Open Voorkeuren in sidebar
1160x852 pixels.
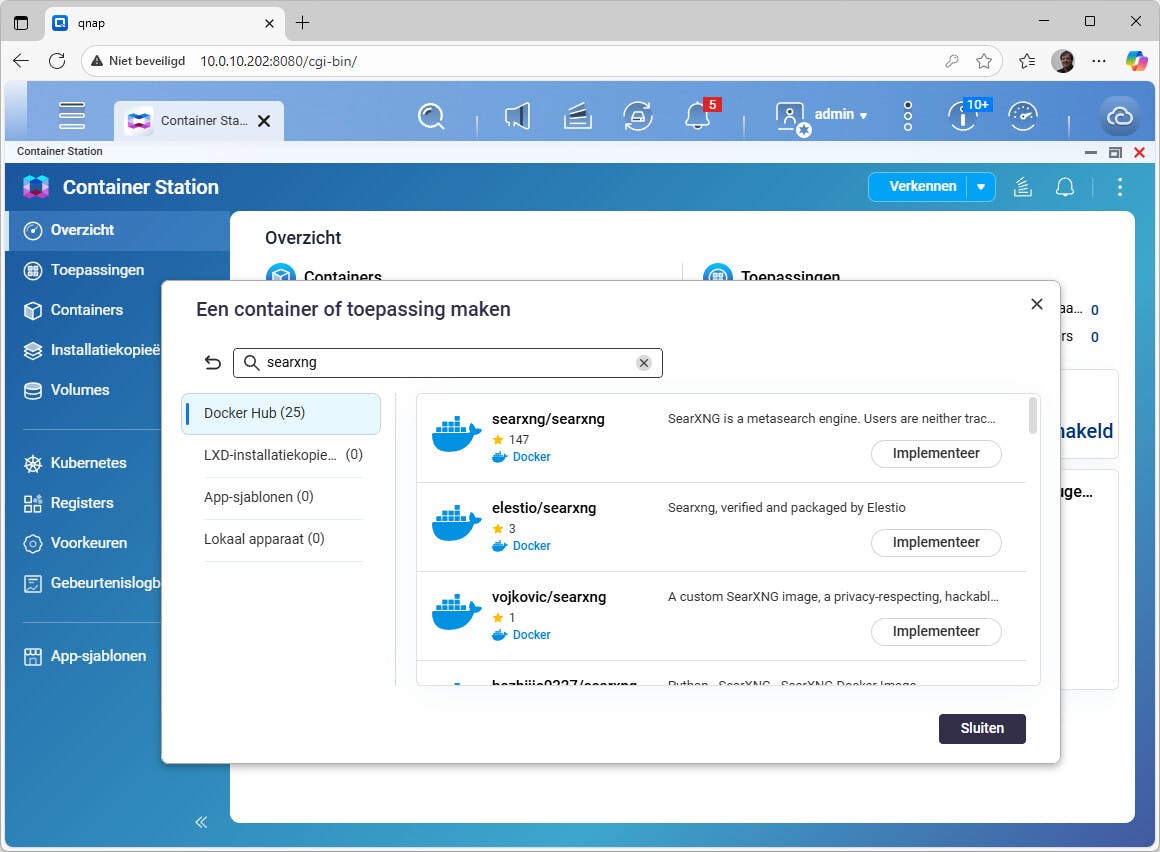pos(84,543)
